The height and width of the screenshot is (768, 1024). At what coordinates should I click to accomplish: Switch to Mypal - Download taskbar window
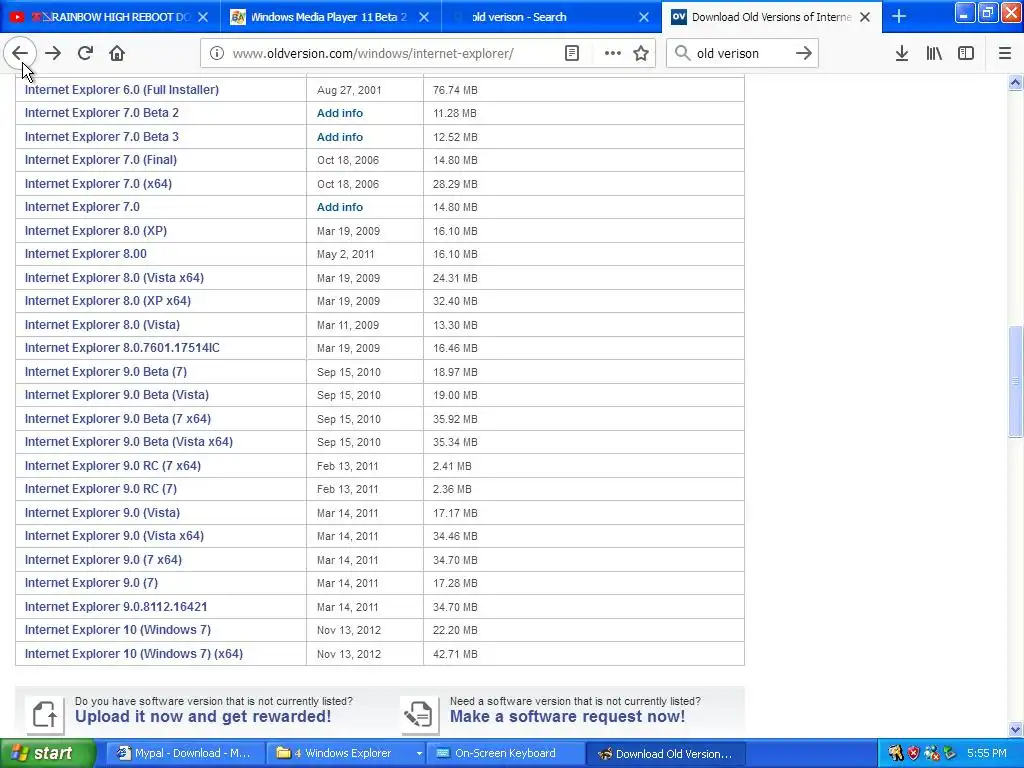coord(184,754)
